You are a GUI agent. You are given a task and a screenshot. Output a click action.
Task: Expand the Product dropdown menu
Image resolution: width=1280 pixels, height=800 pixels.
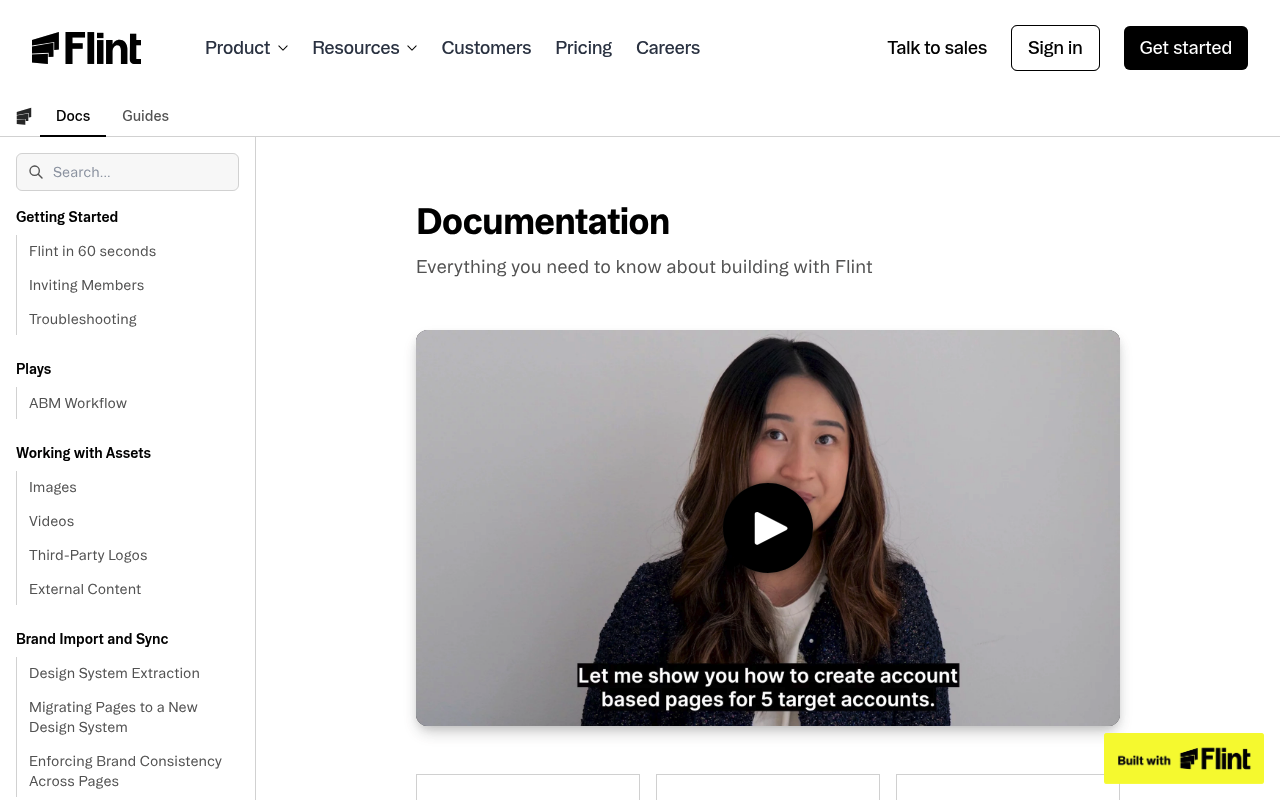click(246, 48)
